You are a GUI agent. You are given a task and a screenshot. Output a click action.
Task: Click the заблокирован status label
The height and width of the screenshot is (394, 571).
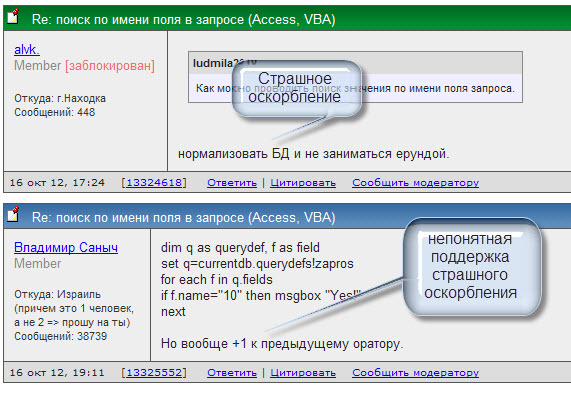coord(110,66)
